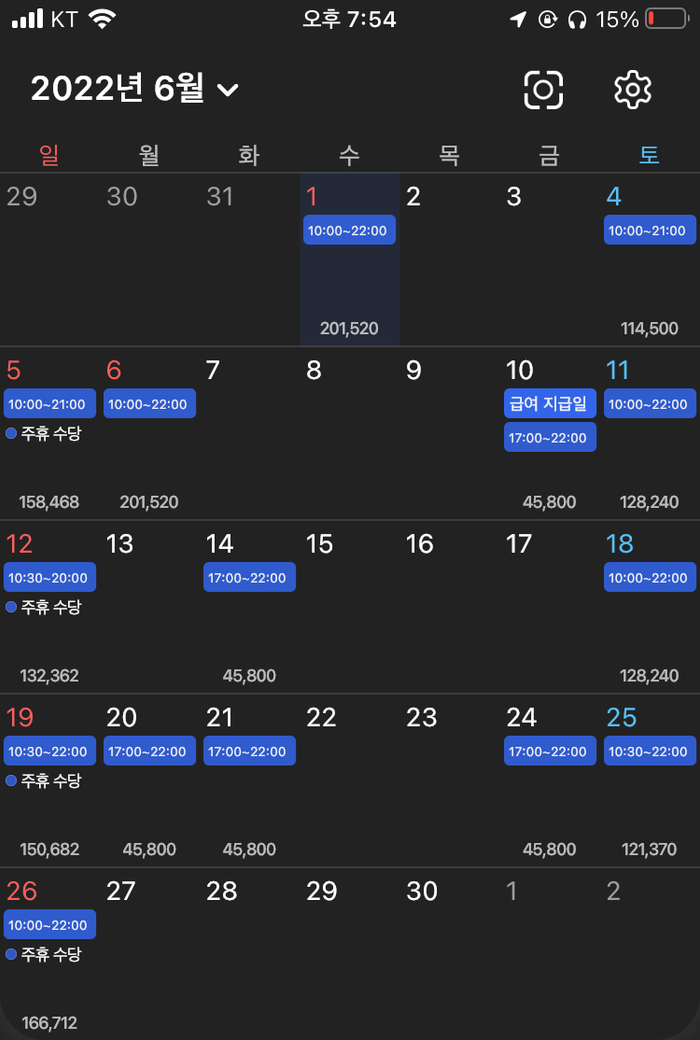Open the 10:00~22:00 shift on June 1

tap(349, 230)
